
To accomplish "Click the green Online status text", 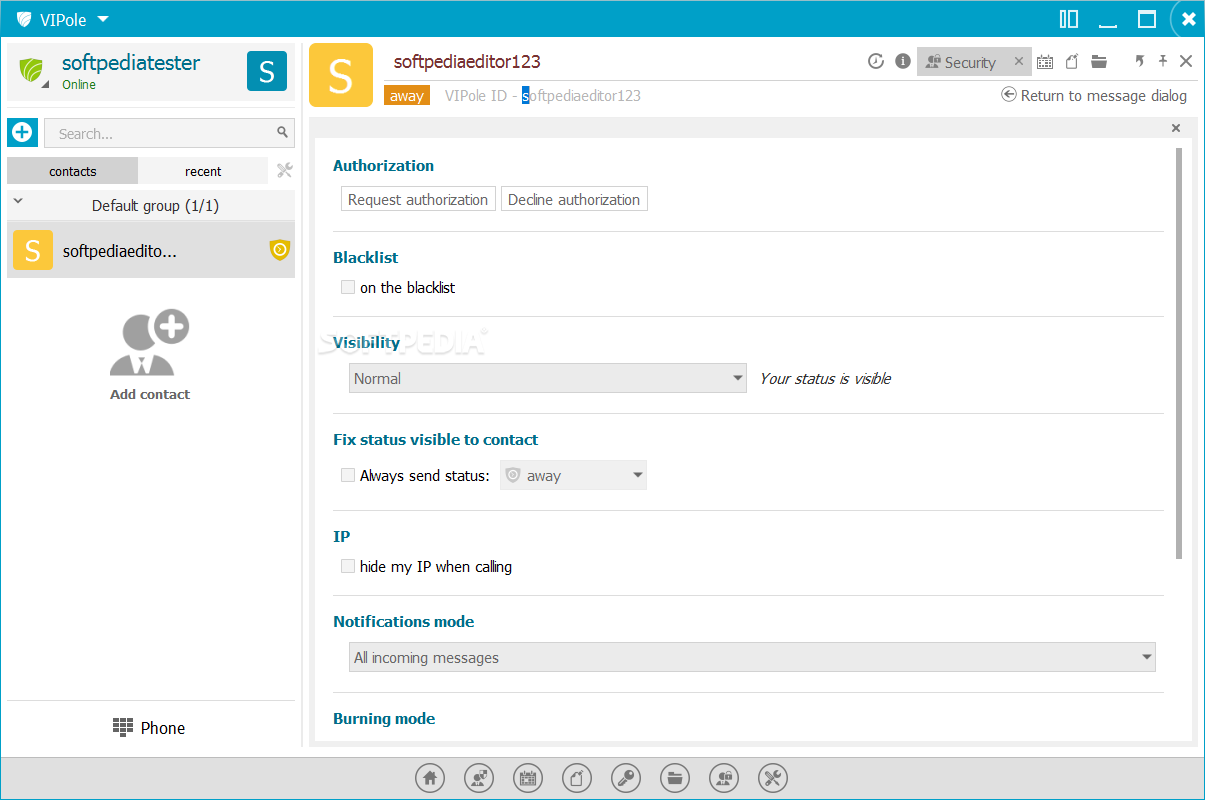I will pyautogui.click(x=79, y=85).
